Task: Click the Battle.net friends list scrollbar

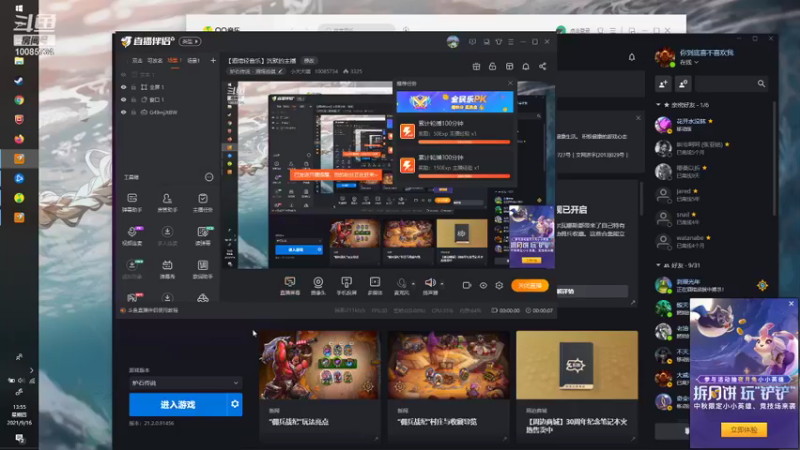Action: (x=774, y=158)
